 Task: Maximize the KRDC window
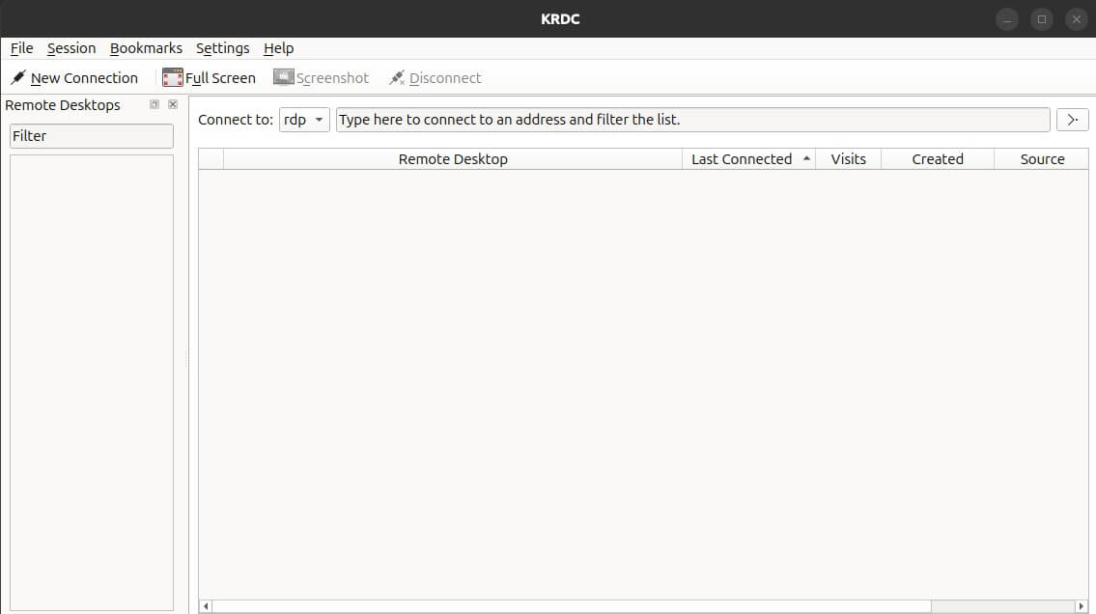coord(1041,19)
